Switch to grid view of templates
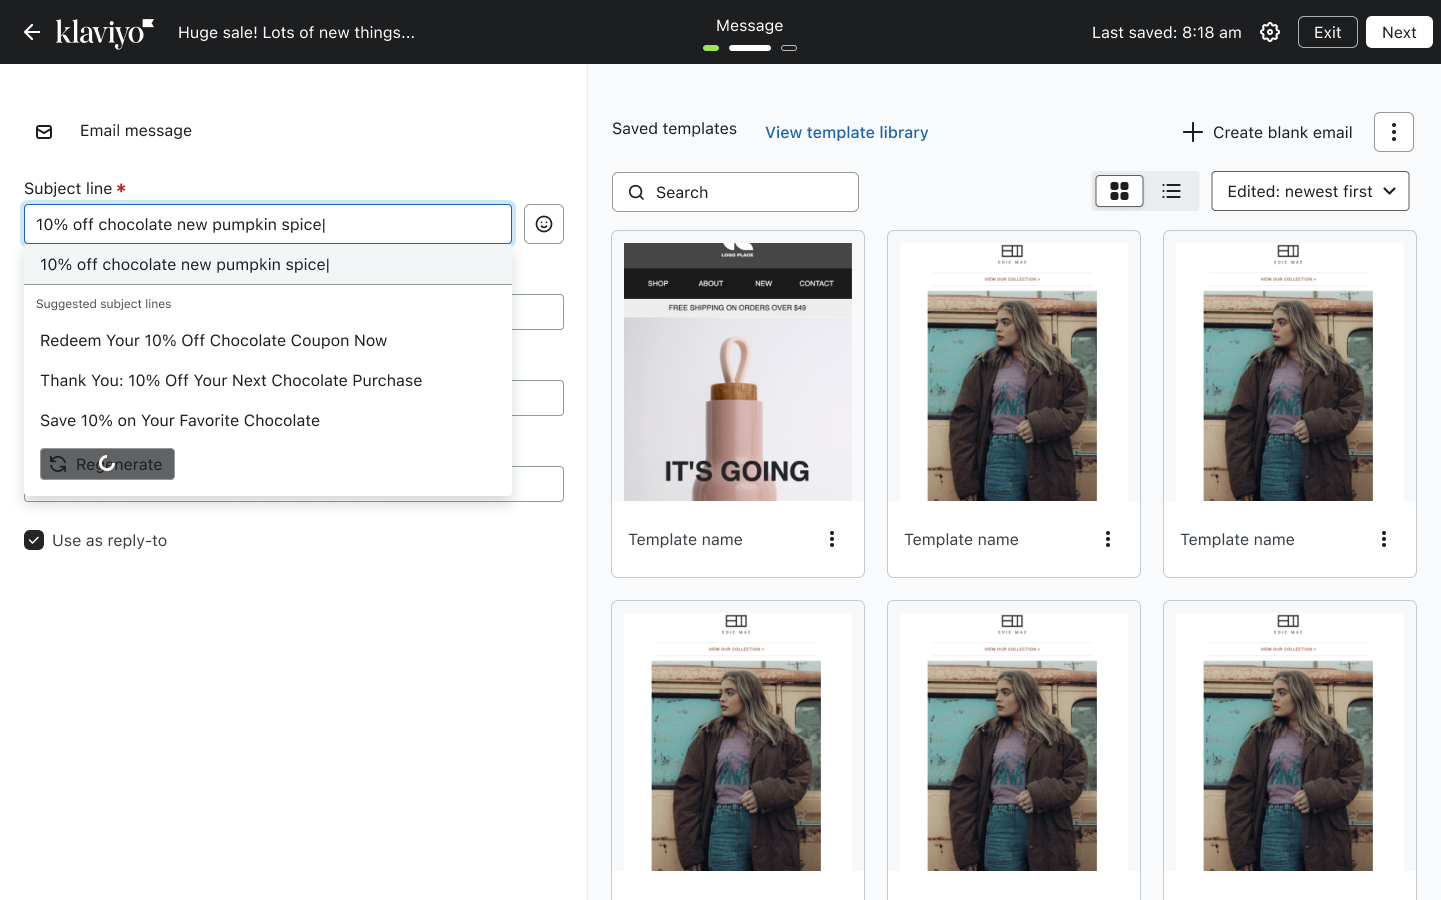 [1119, 191]
